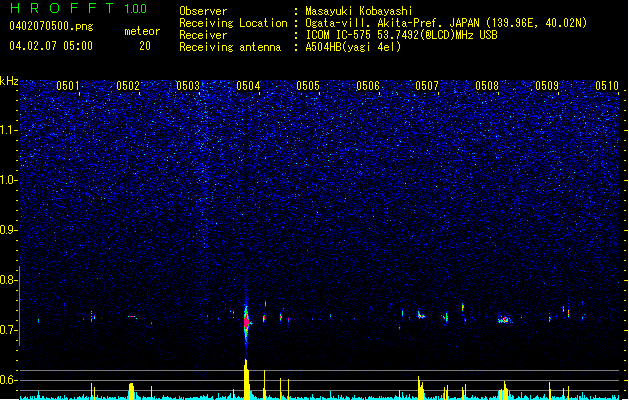This screenshot has width=629, height=400.
Task: Click the 0510 time marker
Action: tap(607, 86)
